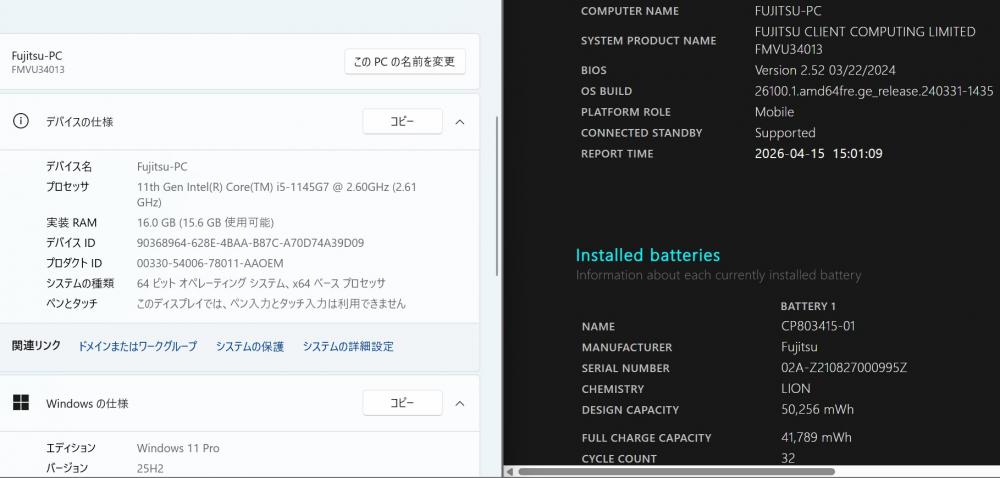Click the Fujitsu-PC heading in settings
The image size is (1000, 478).
click(37, 55)
